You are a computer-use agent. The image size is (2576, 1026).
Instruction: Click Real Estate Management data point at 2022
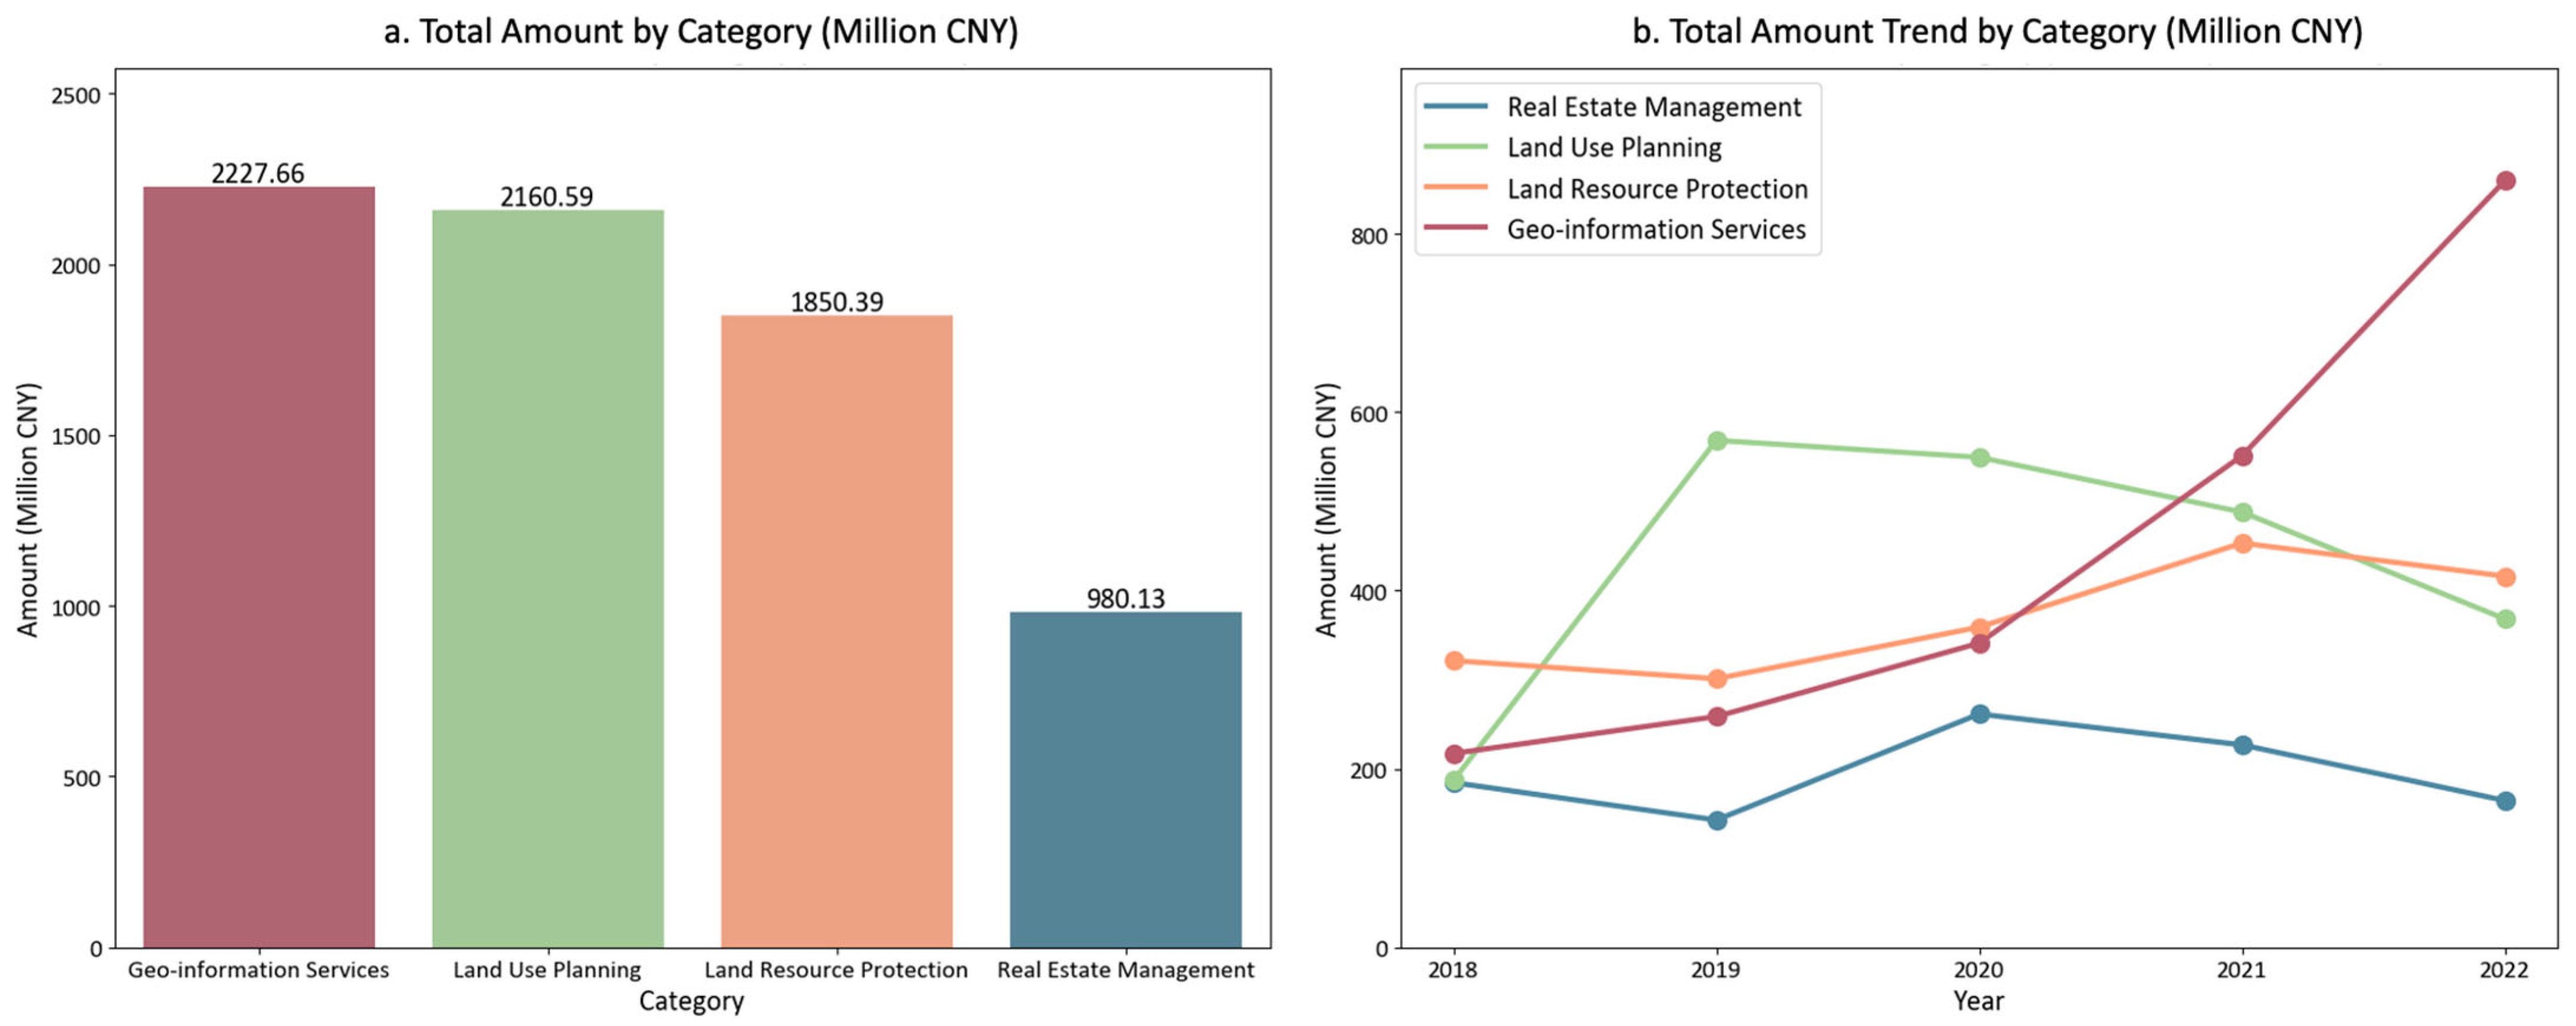coord(2505,801)
